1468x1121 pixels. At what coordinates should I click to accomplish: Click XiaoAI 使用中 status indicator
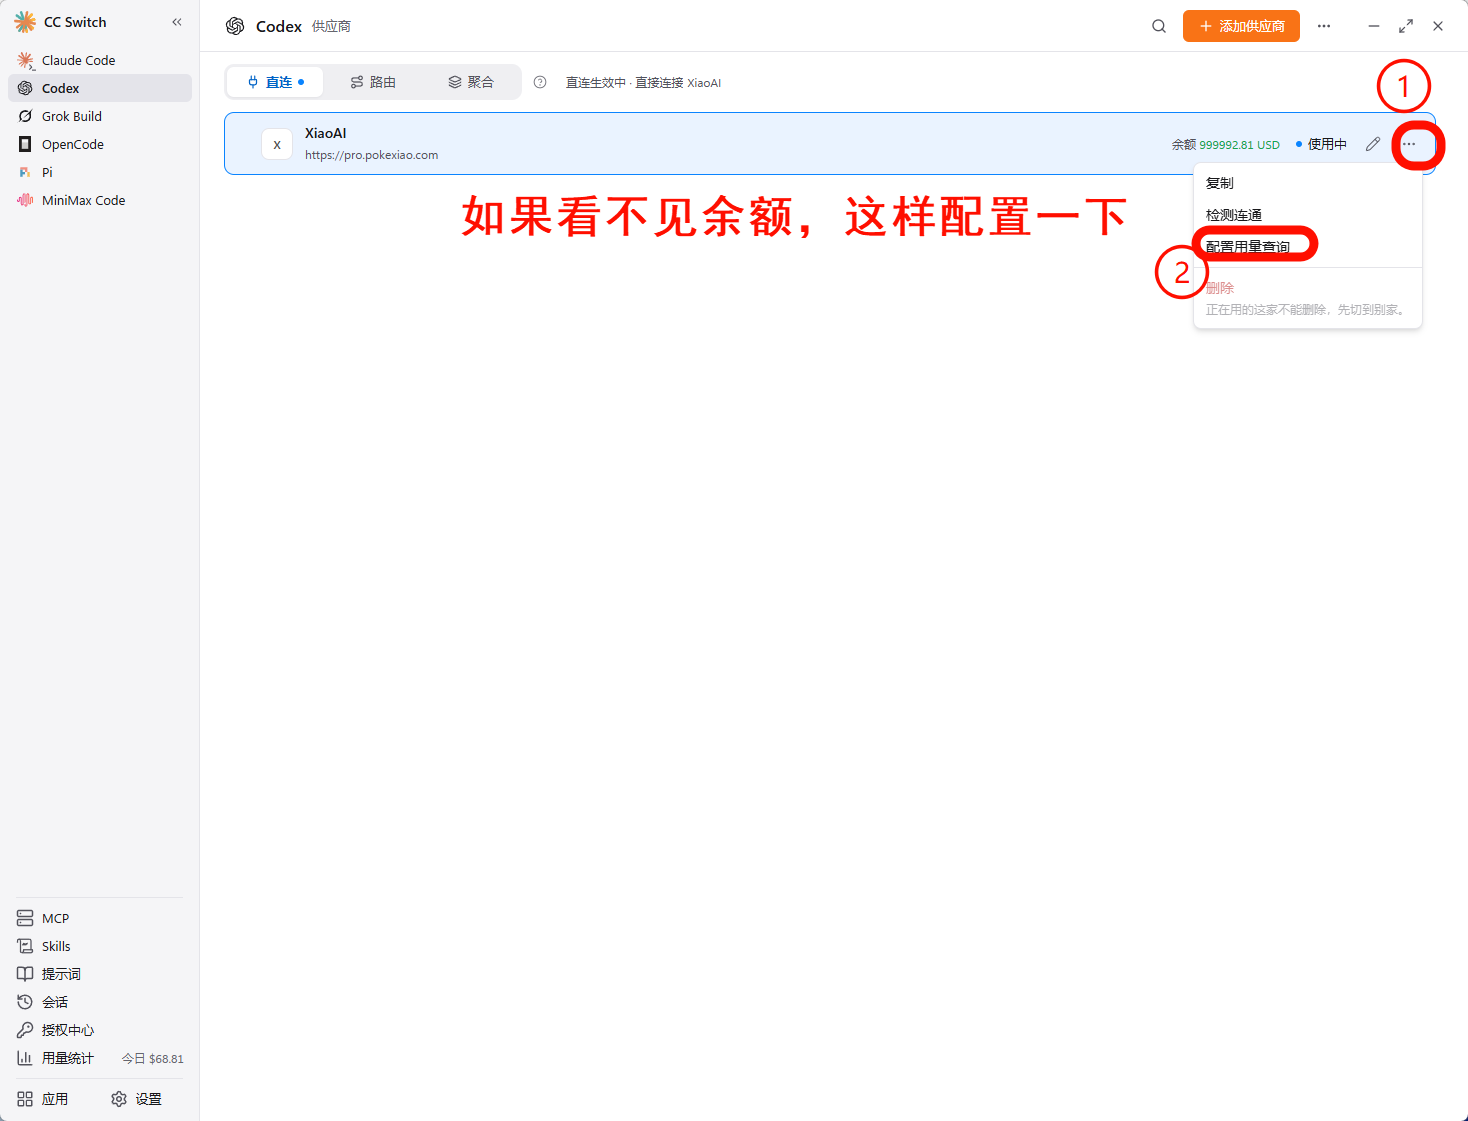(x=1321, y=144)
